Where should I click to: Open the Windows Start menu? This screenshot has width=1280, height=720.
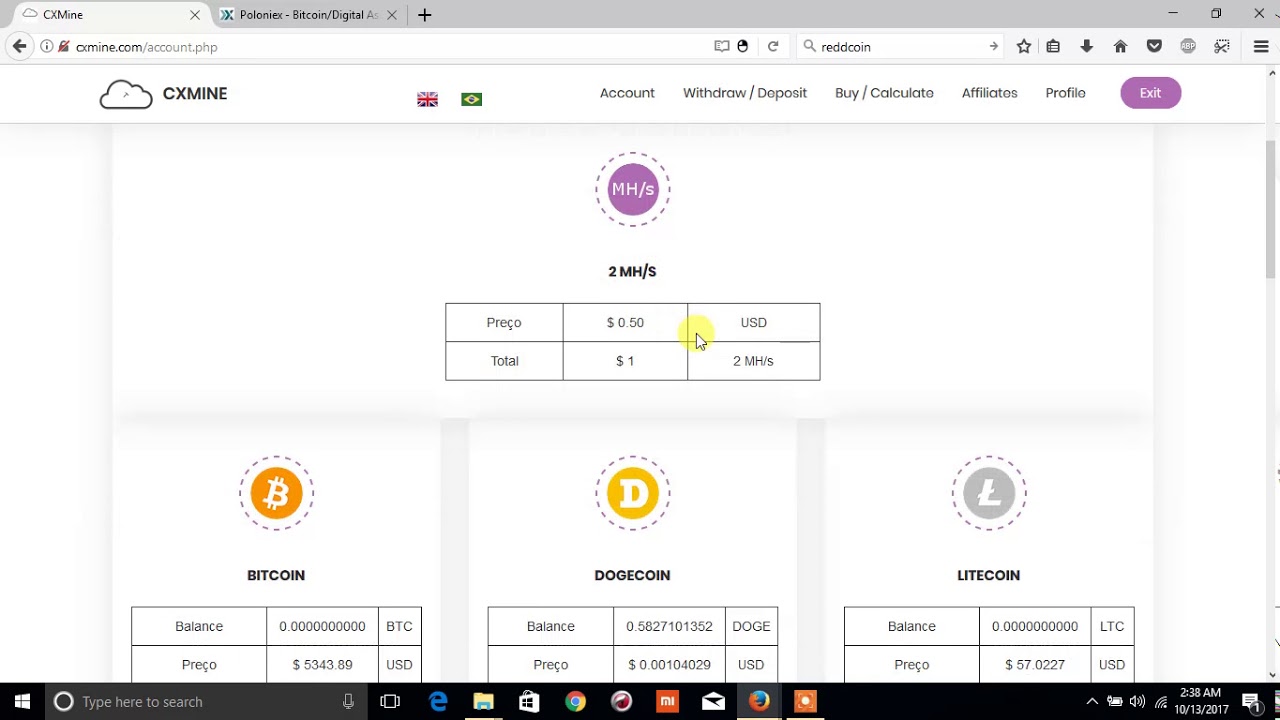(22, 701)
